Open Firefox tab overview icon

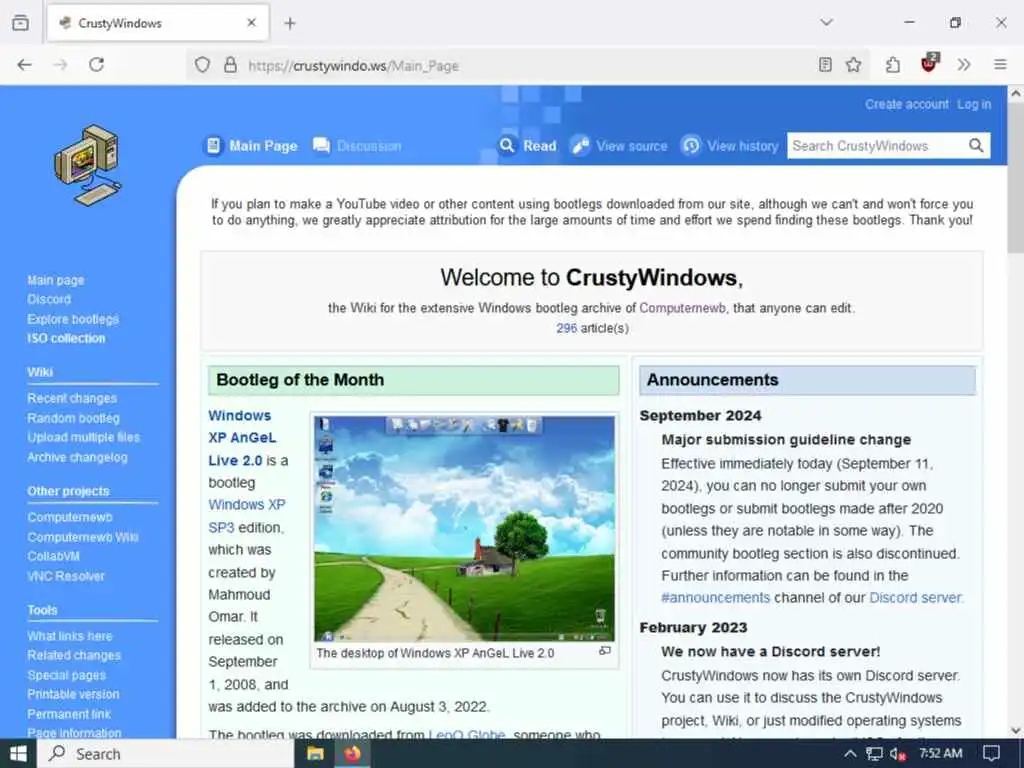(x=20, y=23)
